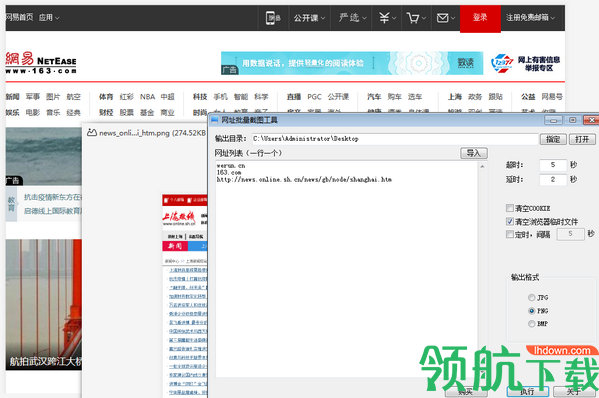The image size is (599, 398).
Task: Open the shopping cart icon menu
Action: coord(416,18)
